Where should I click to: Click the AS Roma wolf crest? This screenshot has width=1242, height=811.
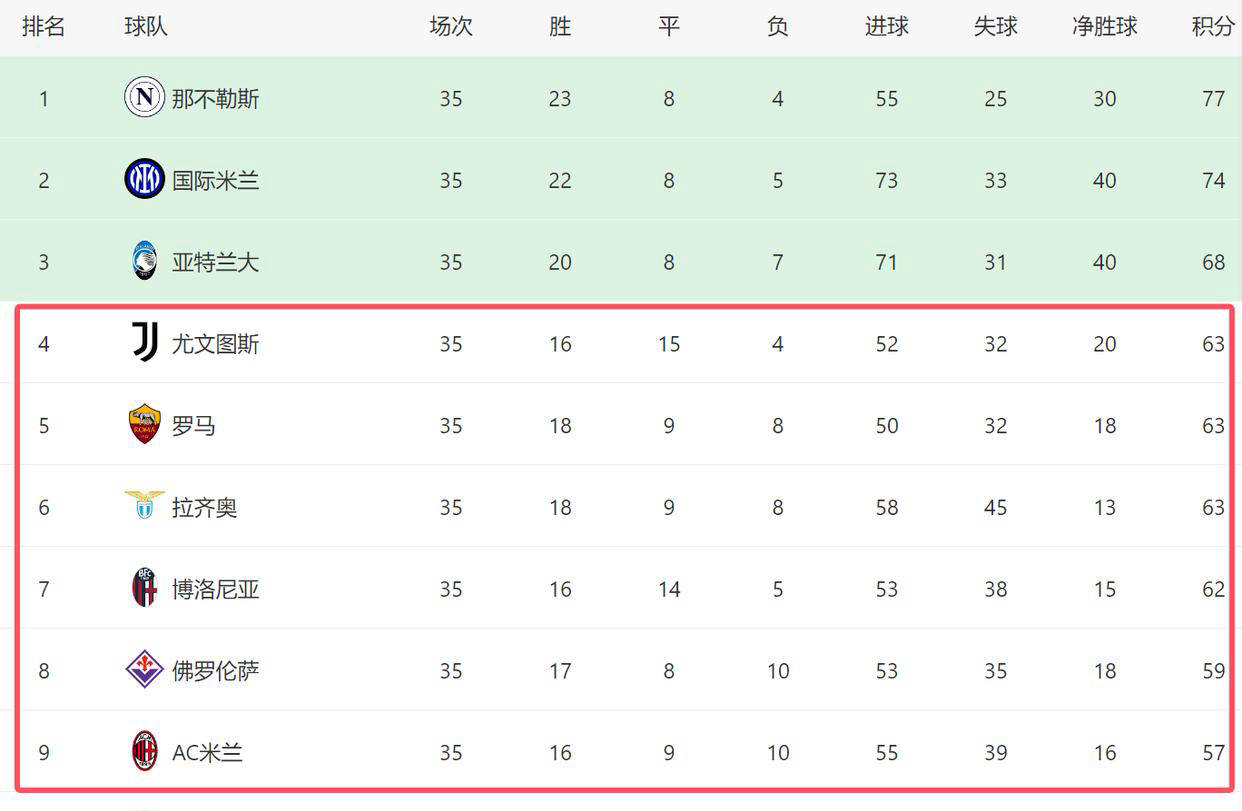coord(145,425)
